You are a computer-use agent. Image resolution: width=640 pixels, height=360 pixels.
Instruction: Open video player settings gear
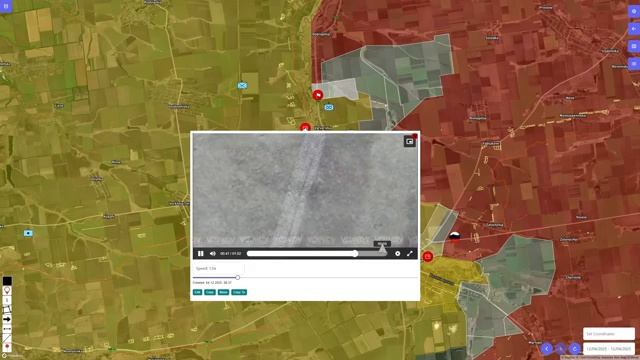point(398,253)
